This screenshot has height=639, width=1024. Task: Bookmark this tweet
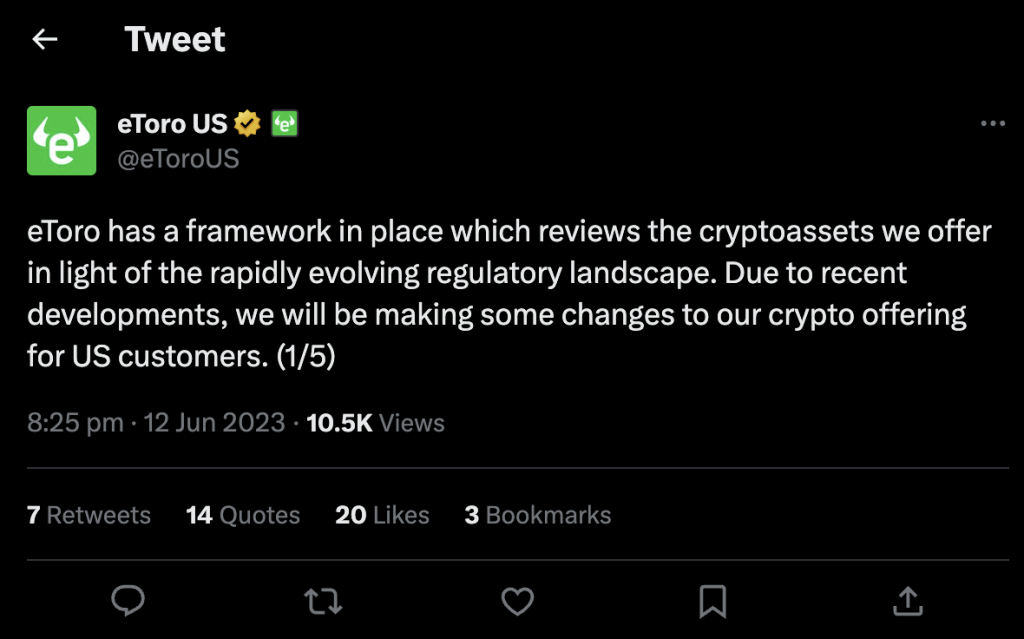[712, 600]
